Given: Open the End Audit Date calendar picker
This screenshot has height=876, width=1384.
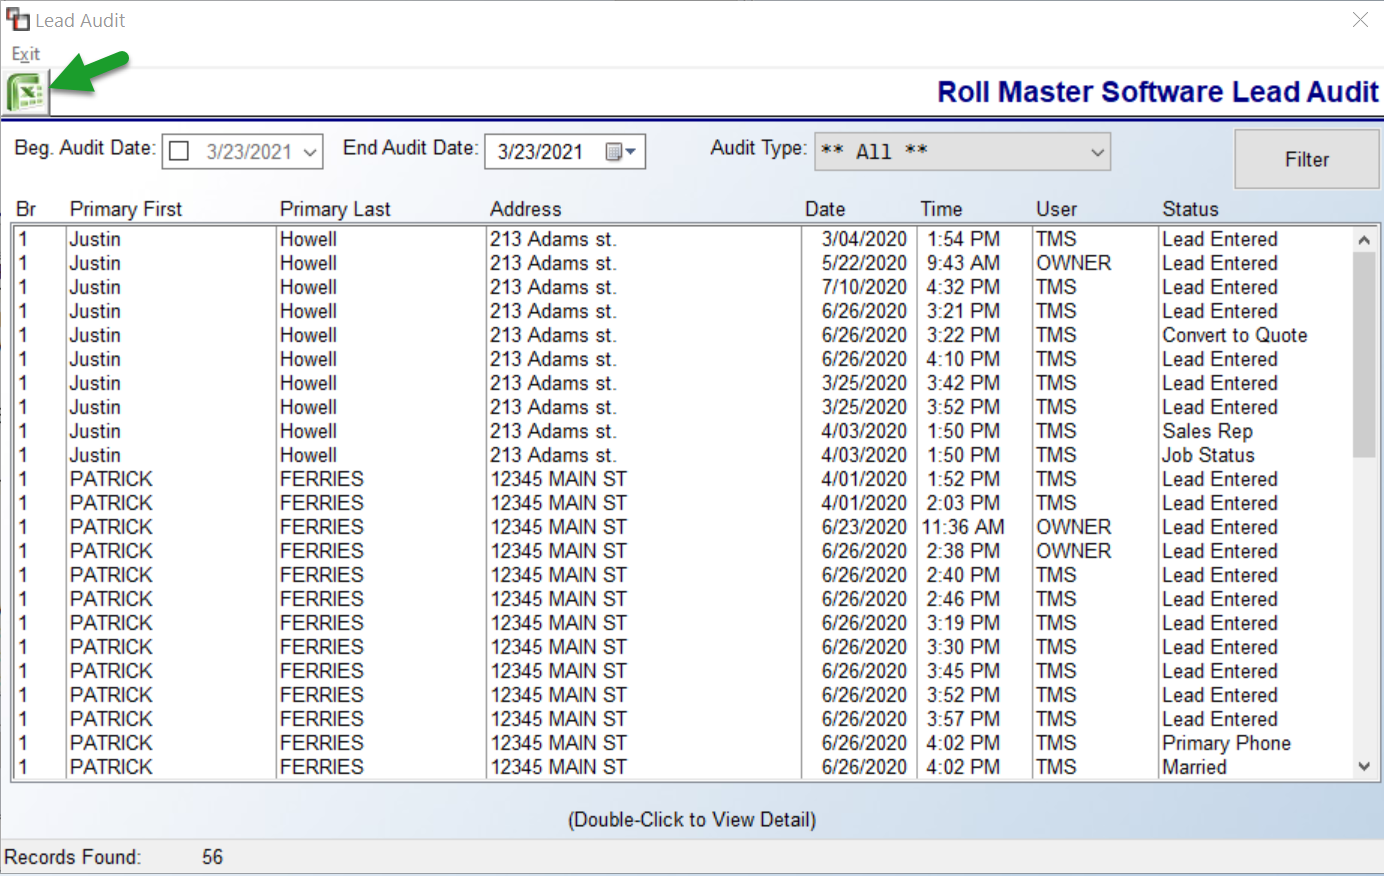Looking at the screenshot, I should click(621, 152).
